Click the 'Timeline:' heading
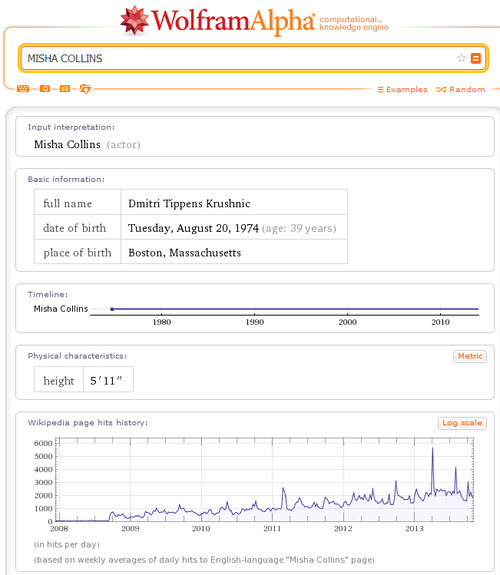Screen dimensions: 500x575 48,294
